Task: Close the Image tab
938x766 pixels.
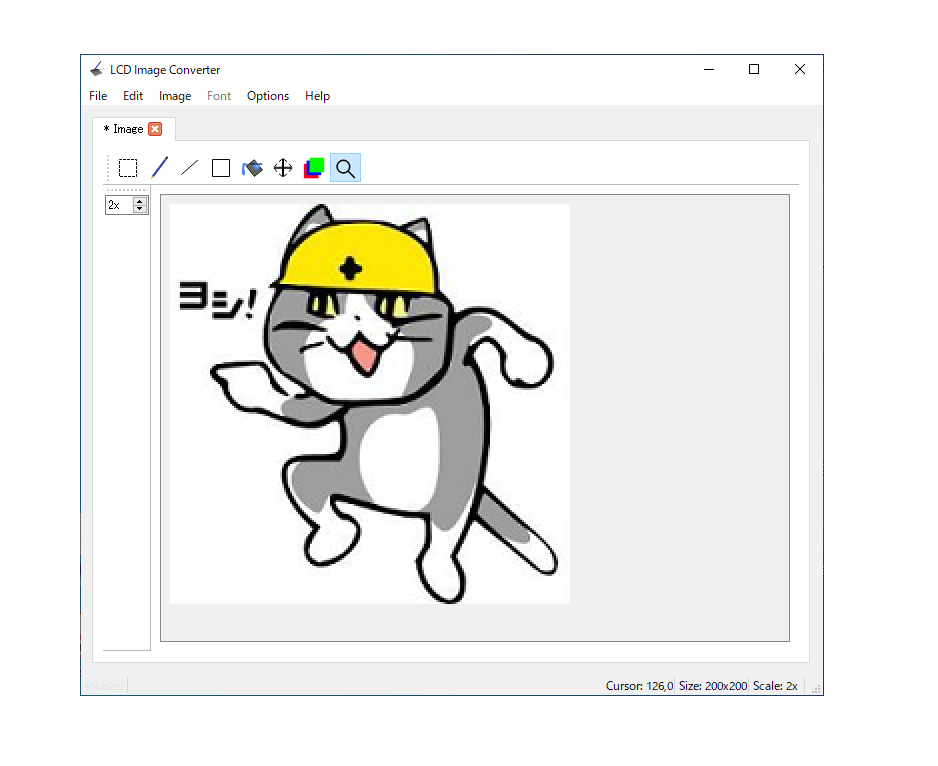Action: tap(155, 129)
